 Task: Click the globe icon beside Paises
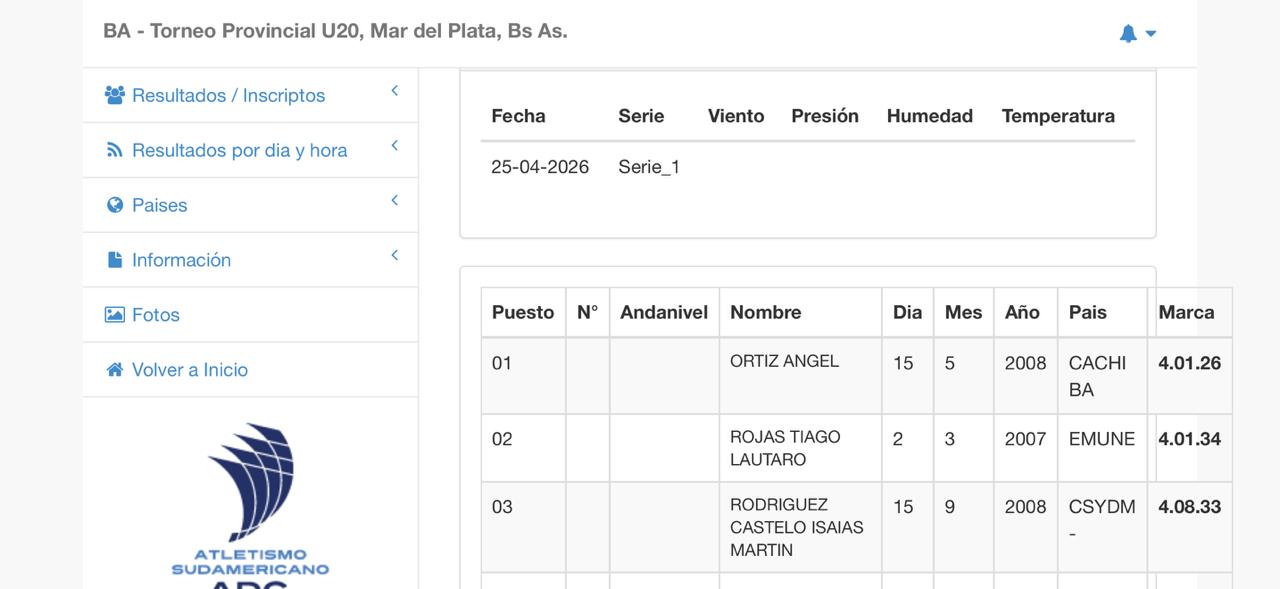115,205
